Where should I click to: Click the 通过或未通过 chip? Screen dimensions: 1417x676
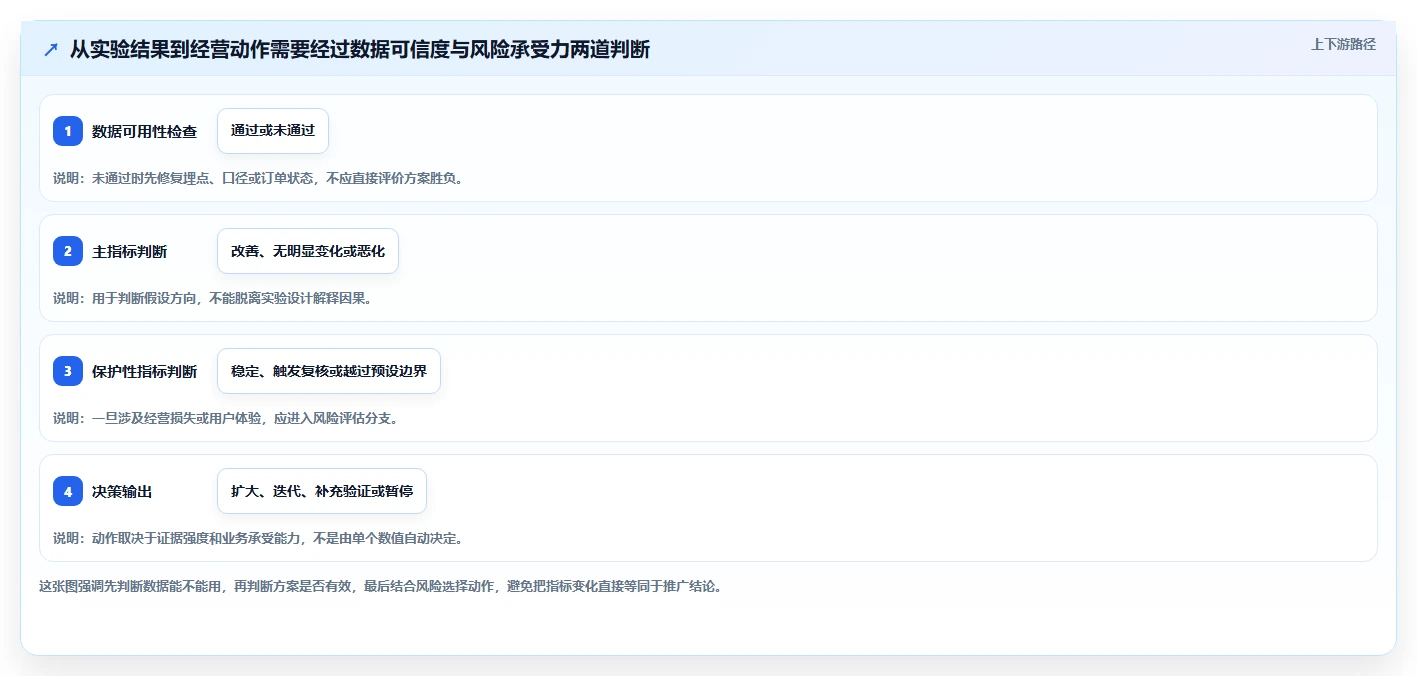pyautogui.click(x=273, y=131)
